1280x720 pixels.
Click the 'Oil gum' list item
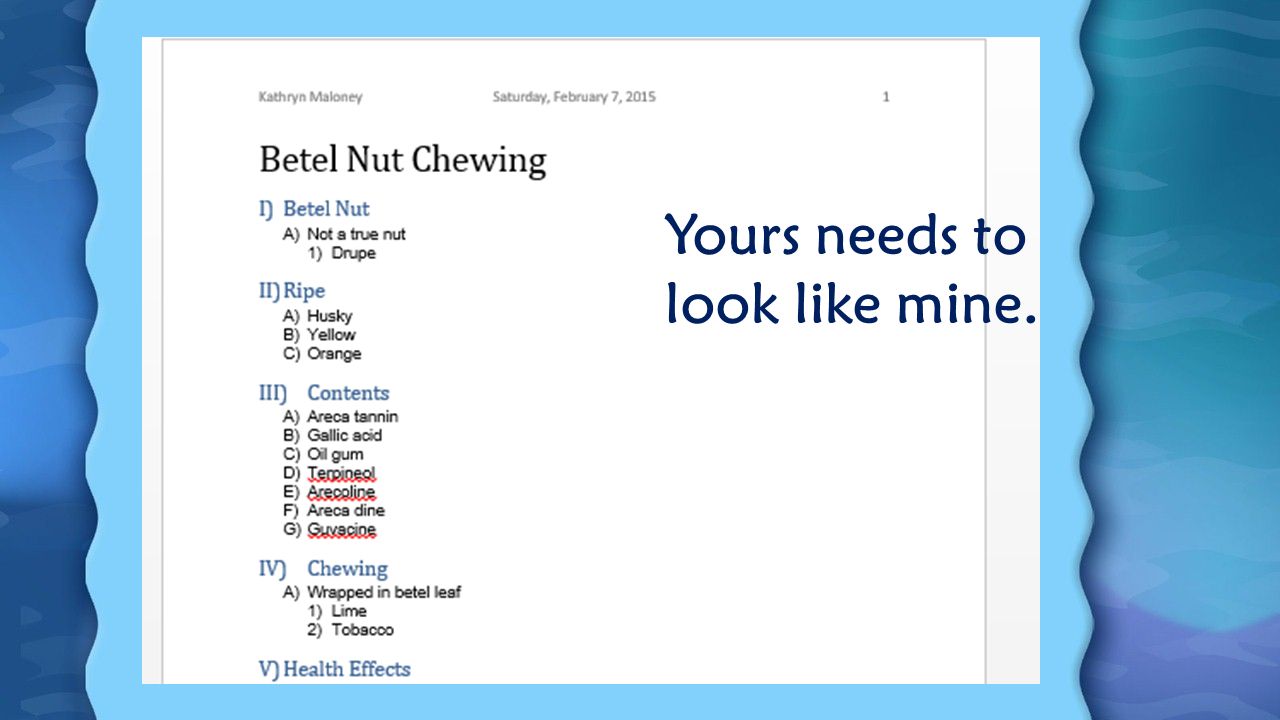pyautogui.click(x=335, y=454)
